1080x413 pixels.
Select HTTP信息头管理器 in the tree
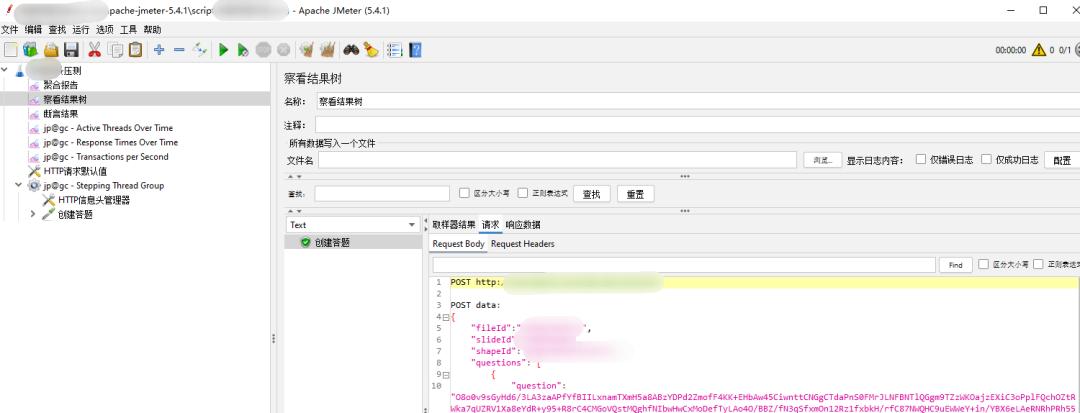point(94,200)
